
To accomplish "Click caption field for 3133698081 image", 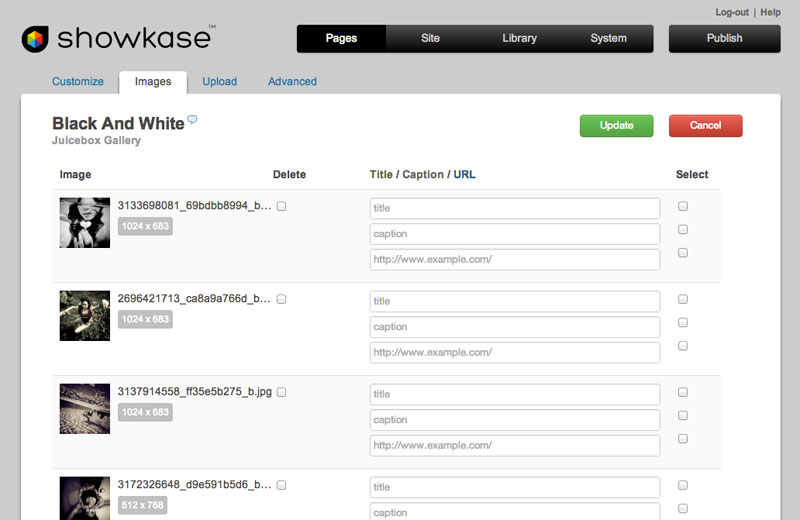I will [515, 234].
